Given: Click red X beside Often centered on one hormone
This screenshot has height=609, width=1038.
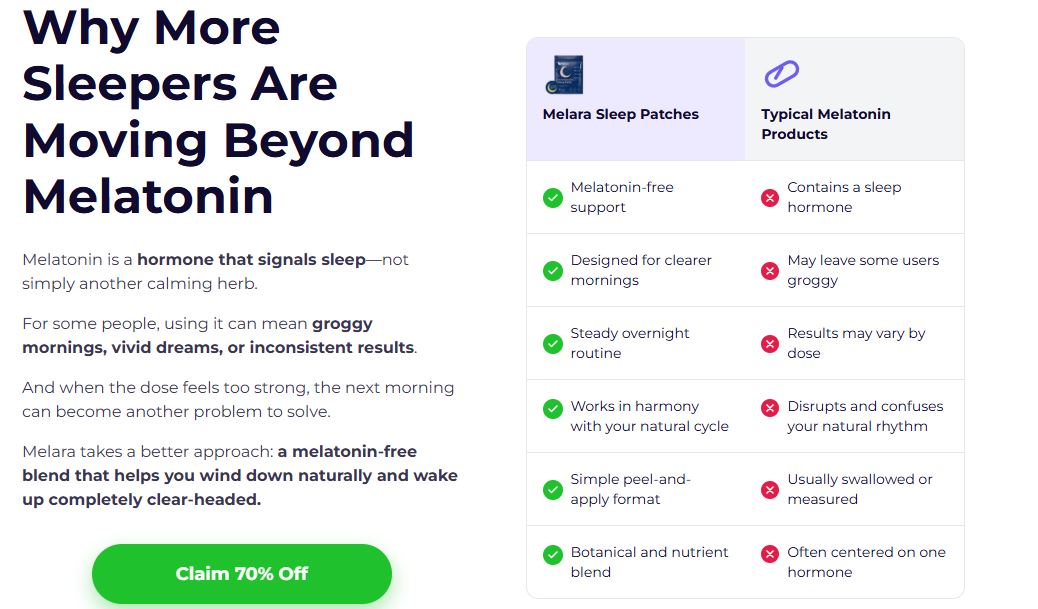Looking at the screenshot, I should pos(769,553).
